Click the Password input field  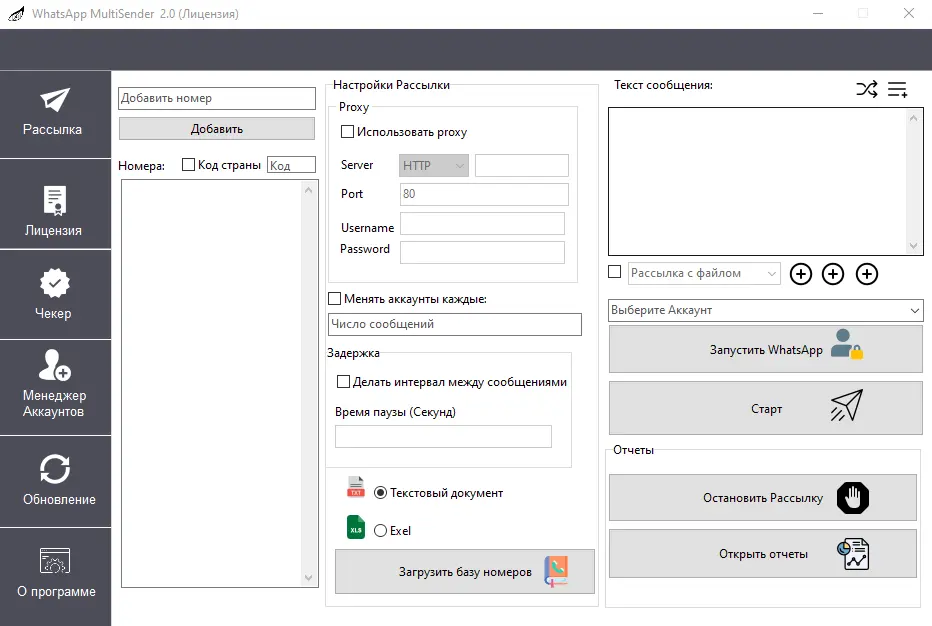[482, 252]
